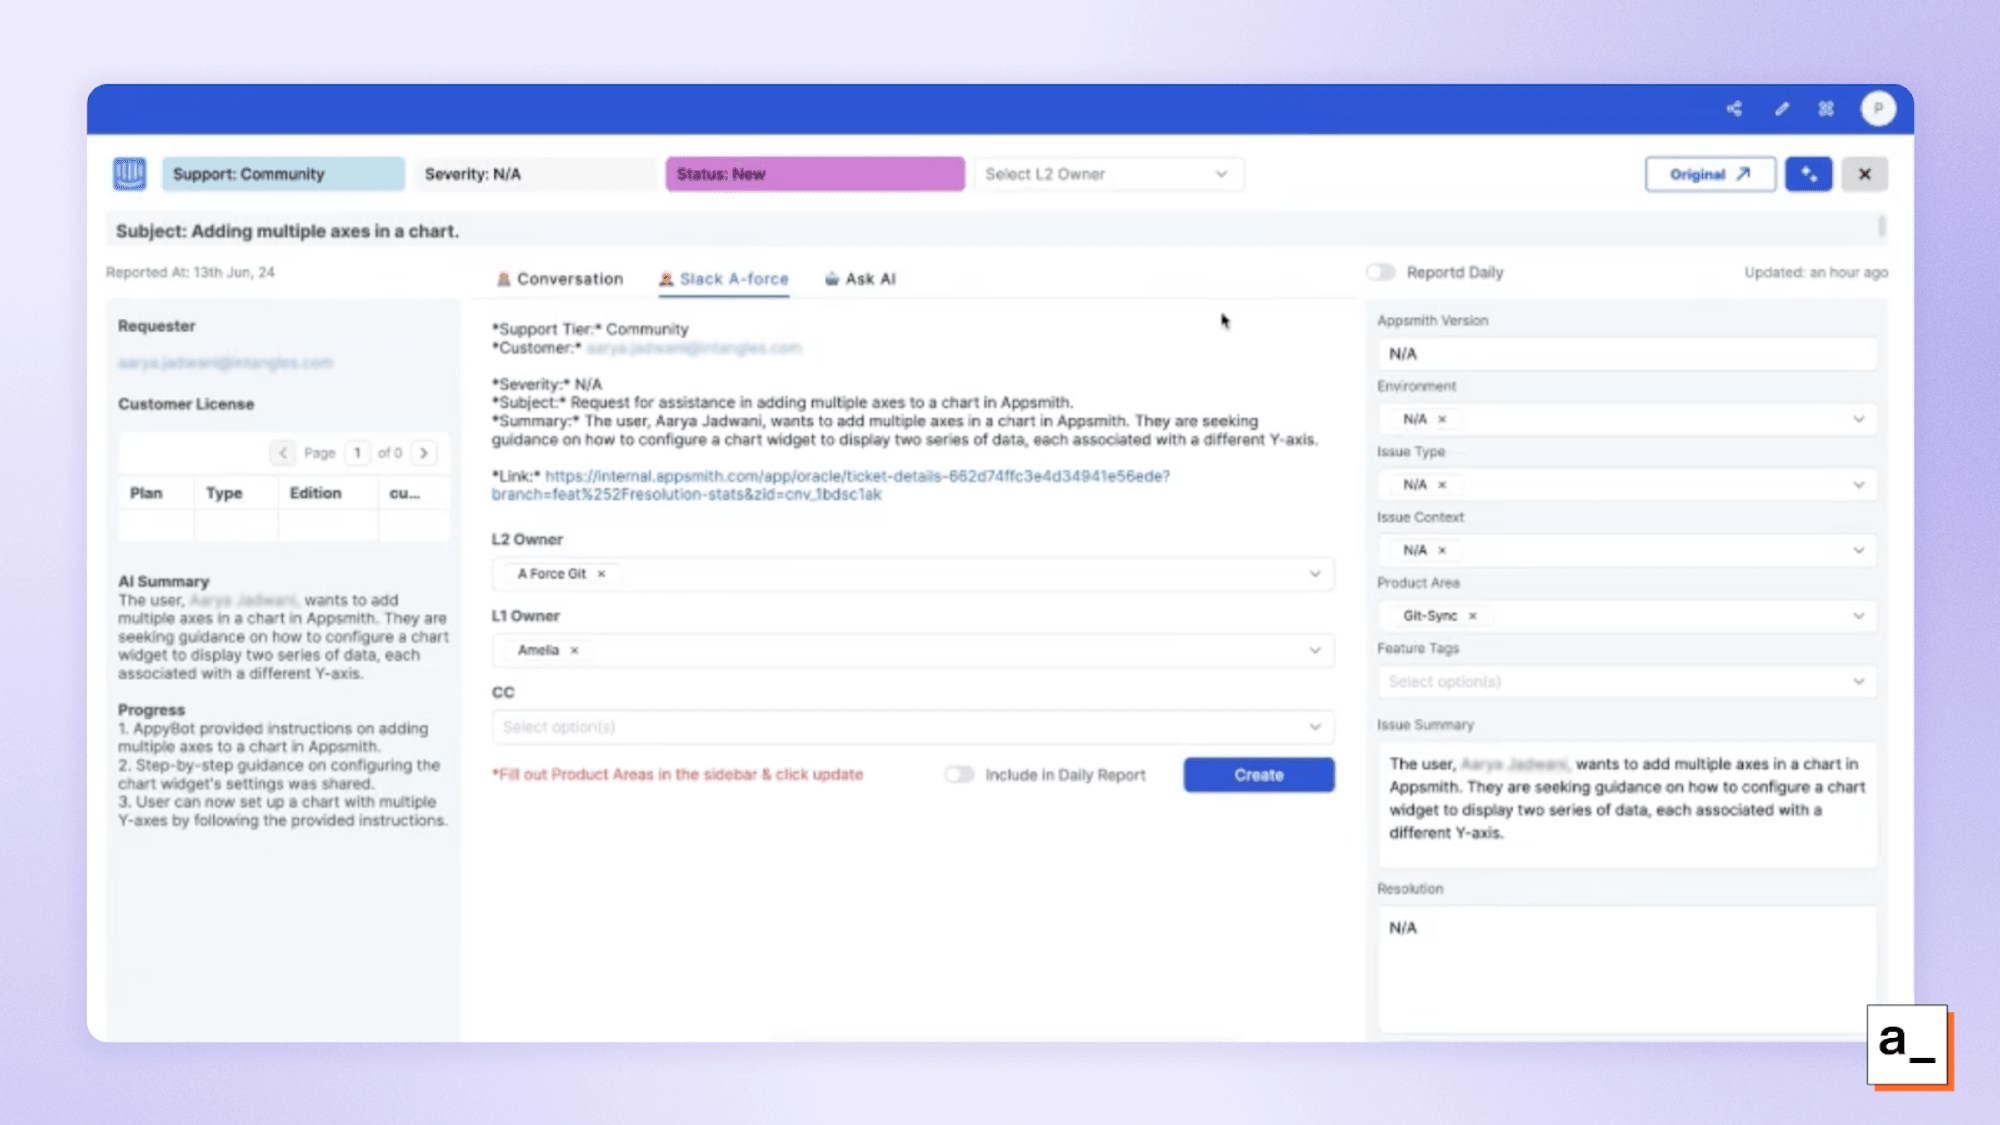Click the next page arrow under Customer License
Viewport: 2000px width, 1125px height.
pos(424,452)
